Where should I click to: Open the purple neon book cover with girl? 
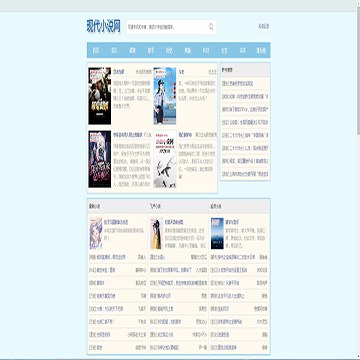coord(100,159)
